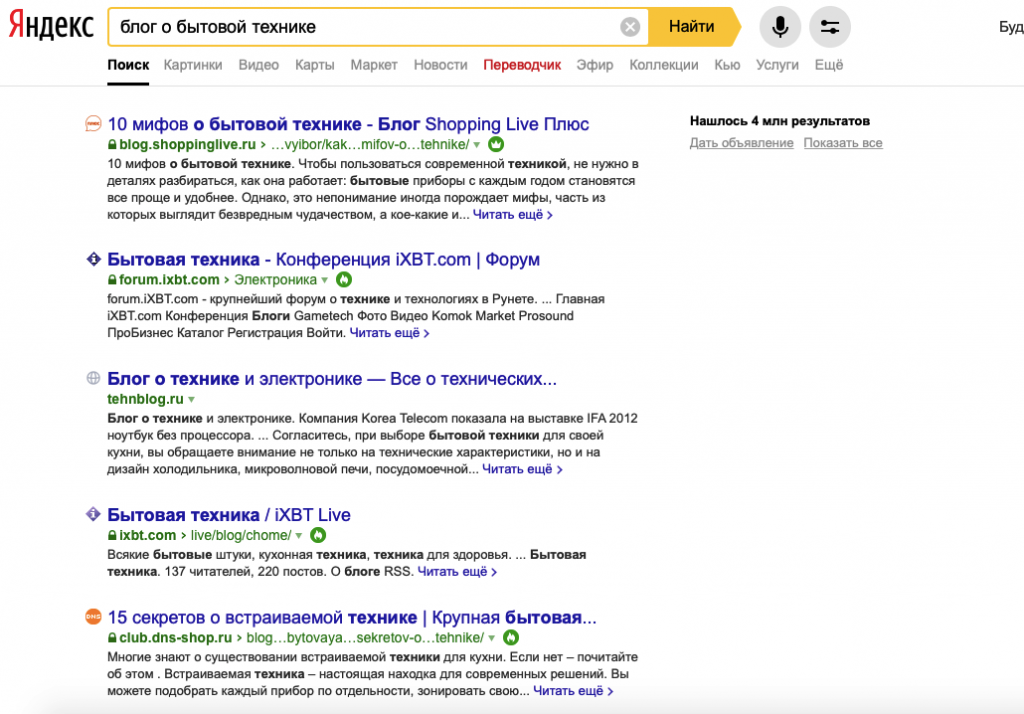The height and width of the screenshot is (714, 1024).
Task: Open Бытовая техника Конференция iXBT.com result
Action: click(323, 259)
